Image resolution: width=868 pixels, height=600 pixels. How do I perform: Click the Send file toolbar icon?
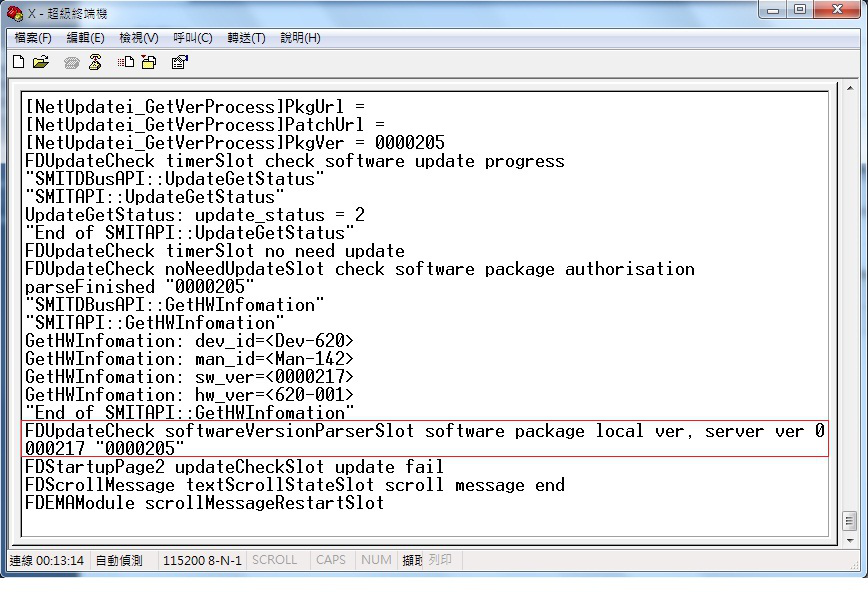click(126, 62)
